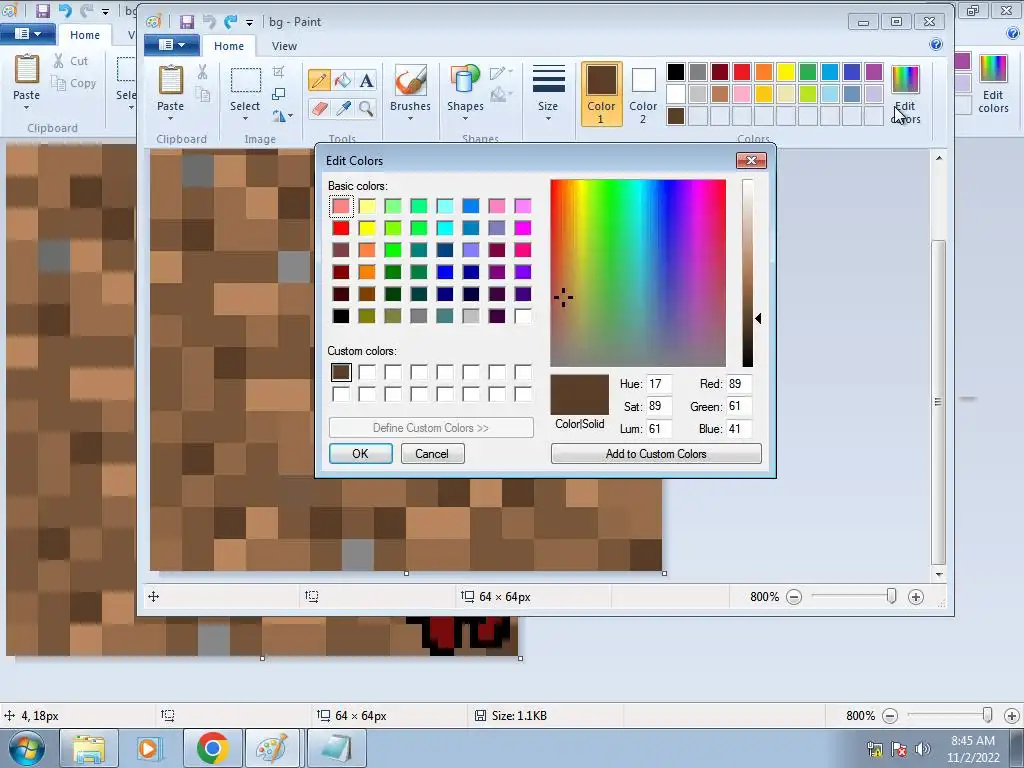
Task: Select the Text tool letter A
Action: [366, 80]
